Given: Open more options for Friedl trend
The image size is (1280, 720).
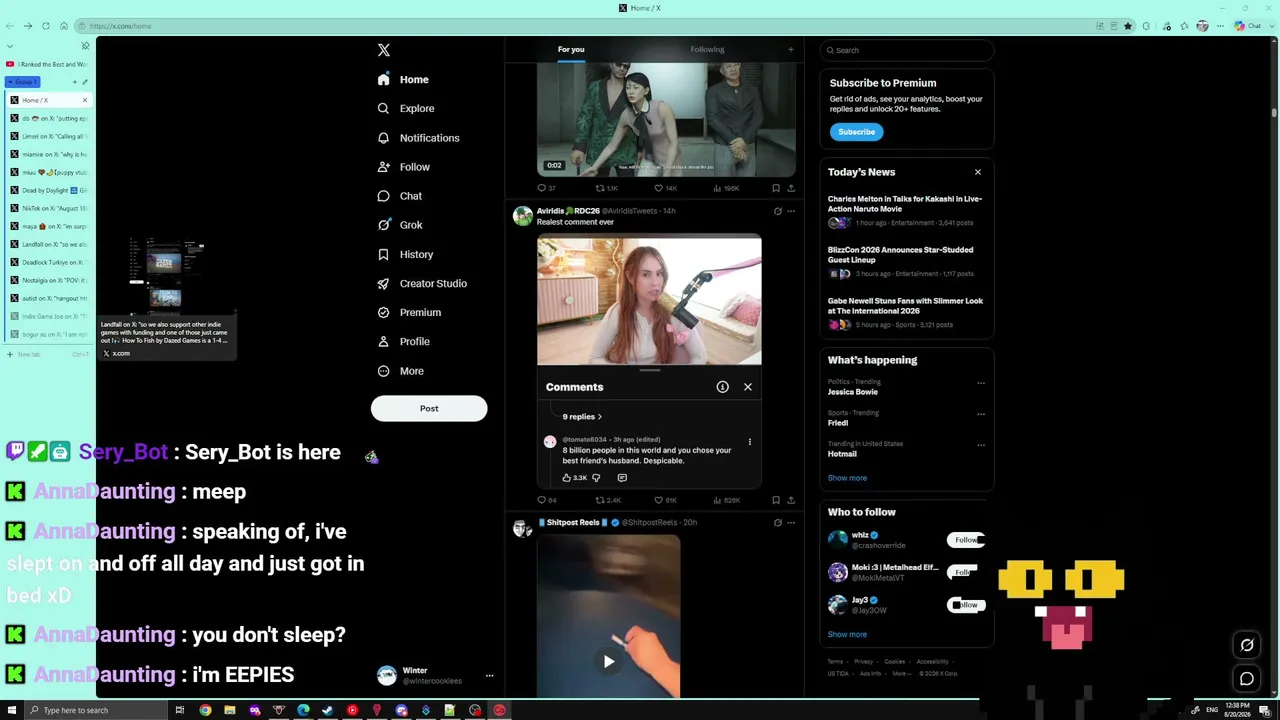Looking at the screenshot, I should pos(980,414).
